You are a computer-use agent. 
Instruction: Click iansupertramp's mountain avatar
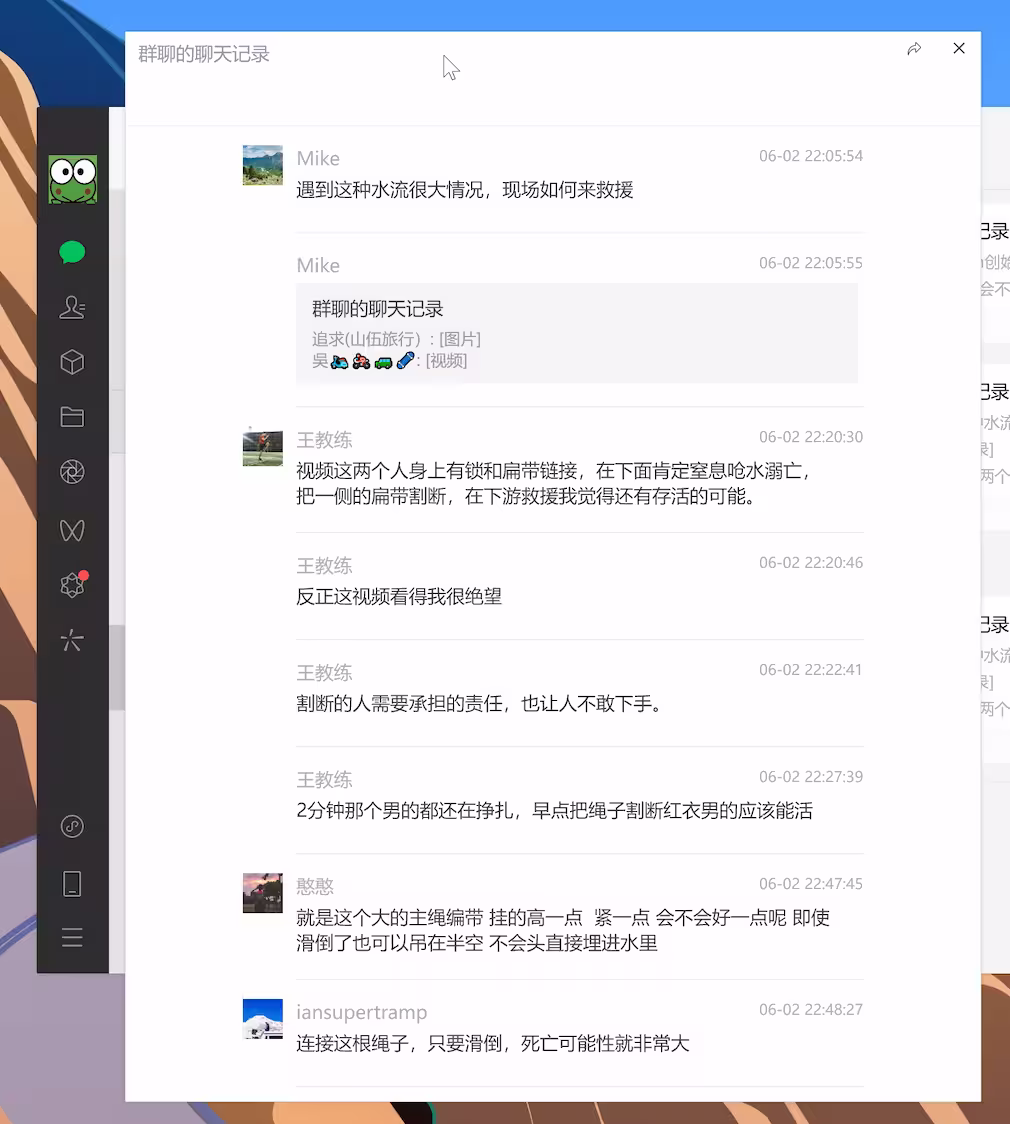coord(262,1019)
